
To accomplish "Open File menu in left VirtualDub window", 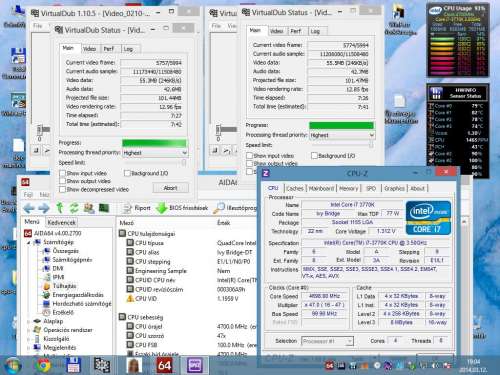I will [38, 26].
